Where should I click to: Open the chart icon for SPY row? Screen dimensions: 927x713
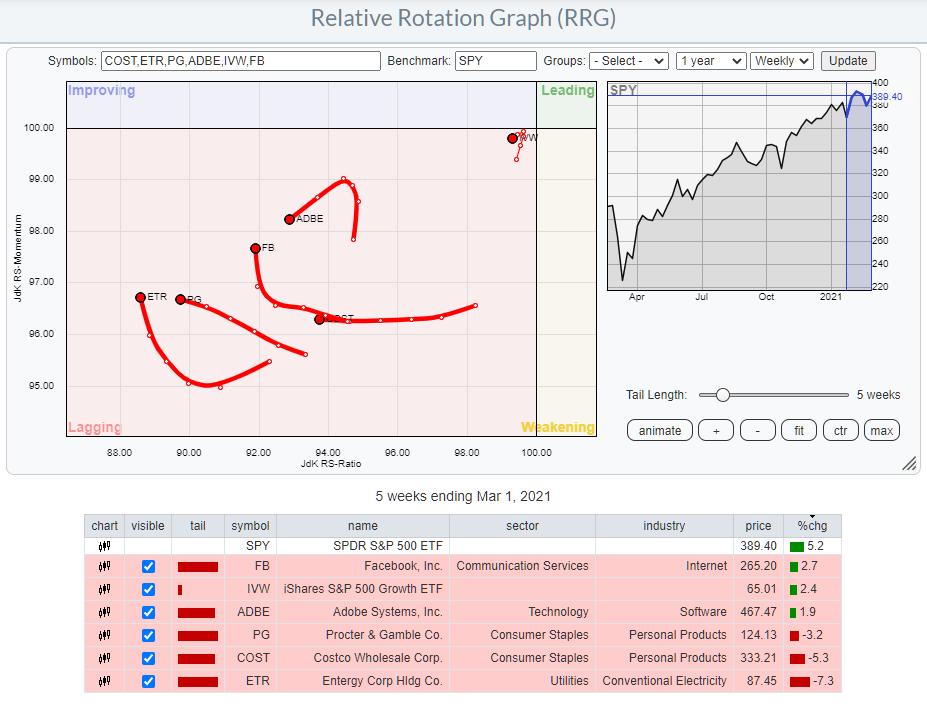[104, 547]
